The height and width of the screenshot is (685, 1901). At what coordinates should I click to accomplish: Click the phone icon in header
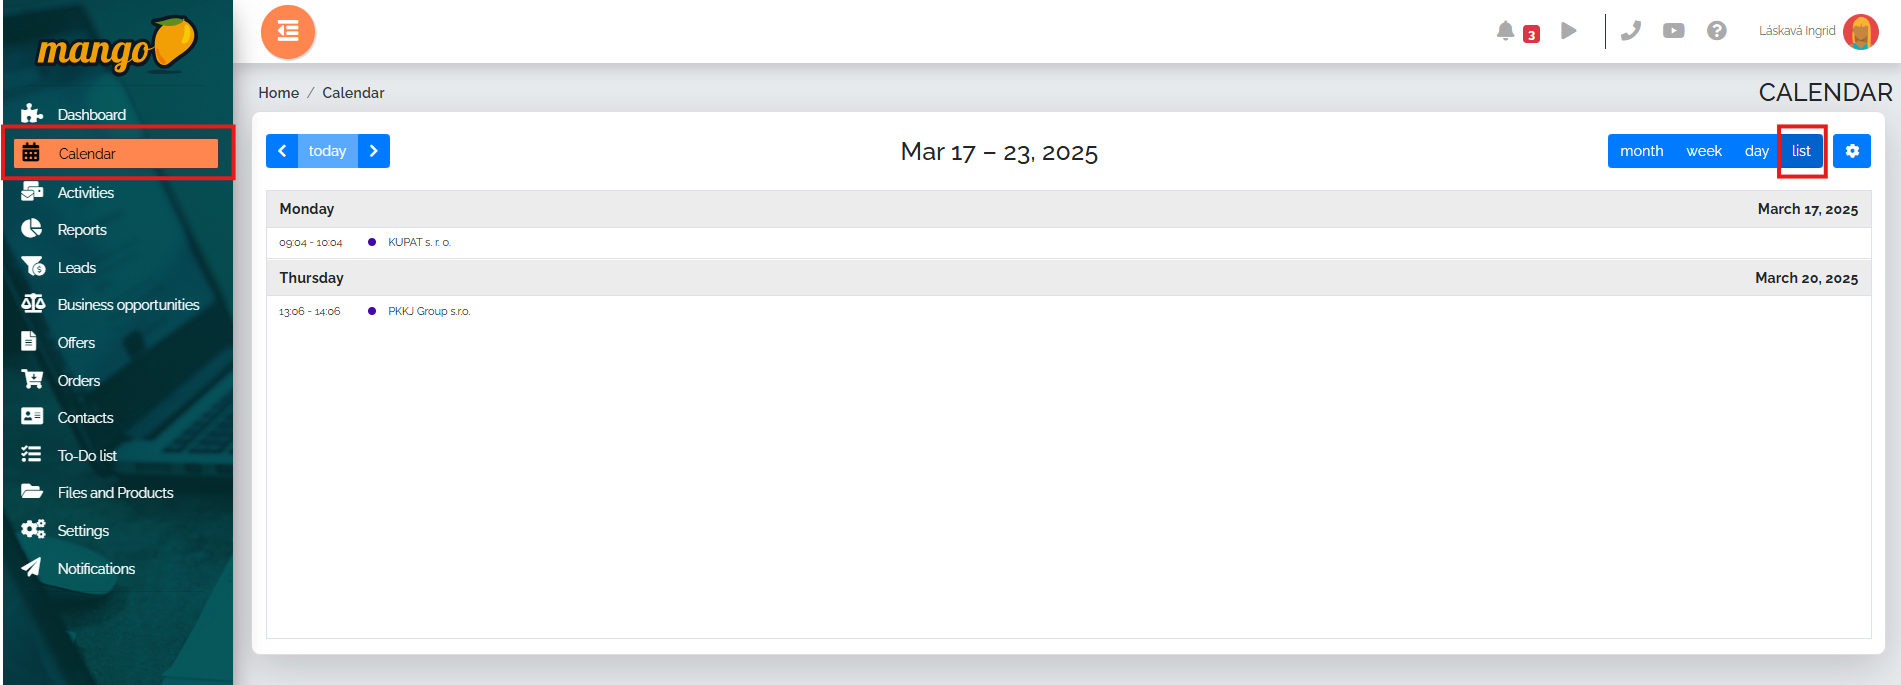1631,31
